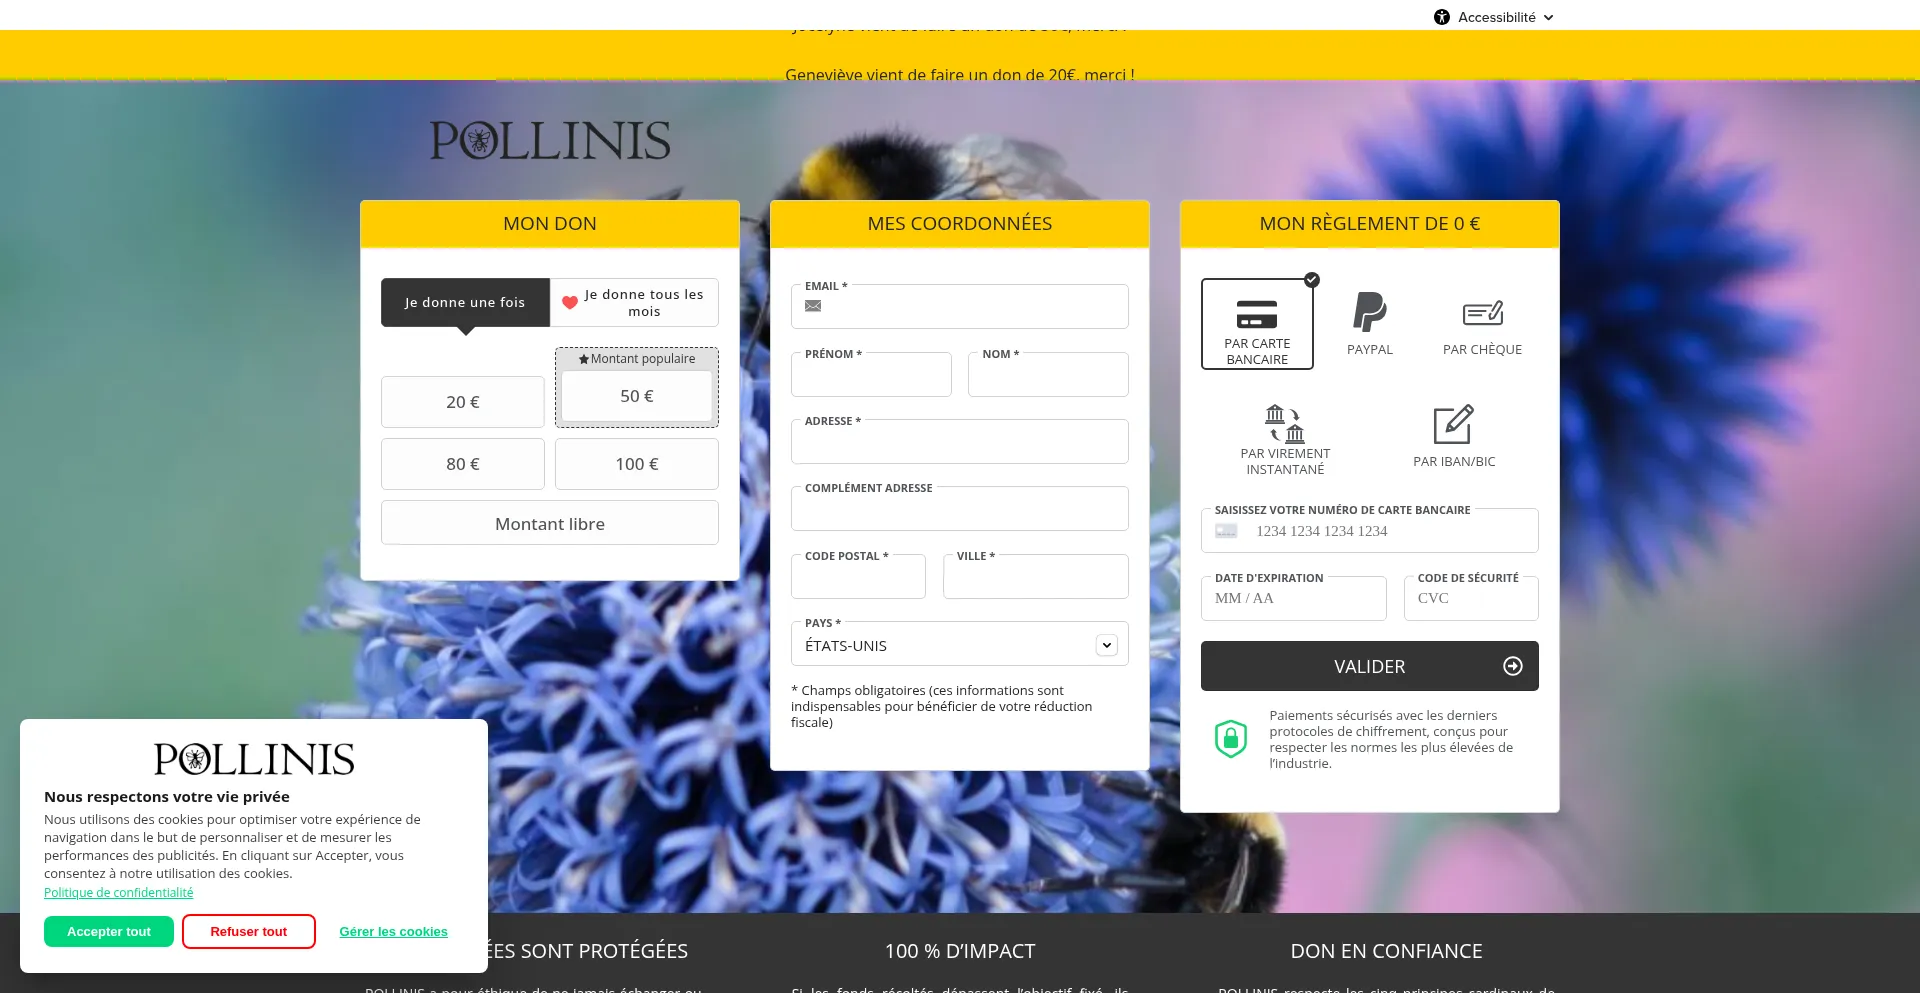
Task: Choose the 80 € donation amount
Action: tap(463, 464)
